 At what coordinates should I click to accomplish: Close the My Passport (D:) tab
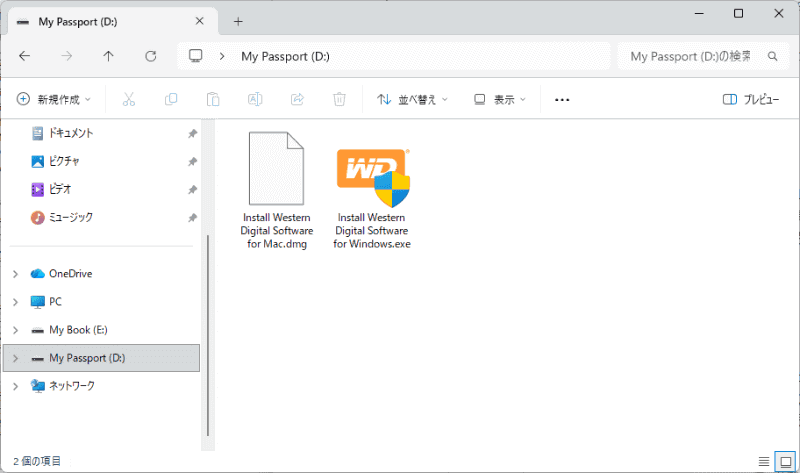pyautogui.click(x=199, y=21)
